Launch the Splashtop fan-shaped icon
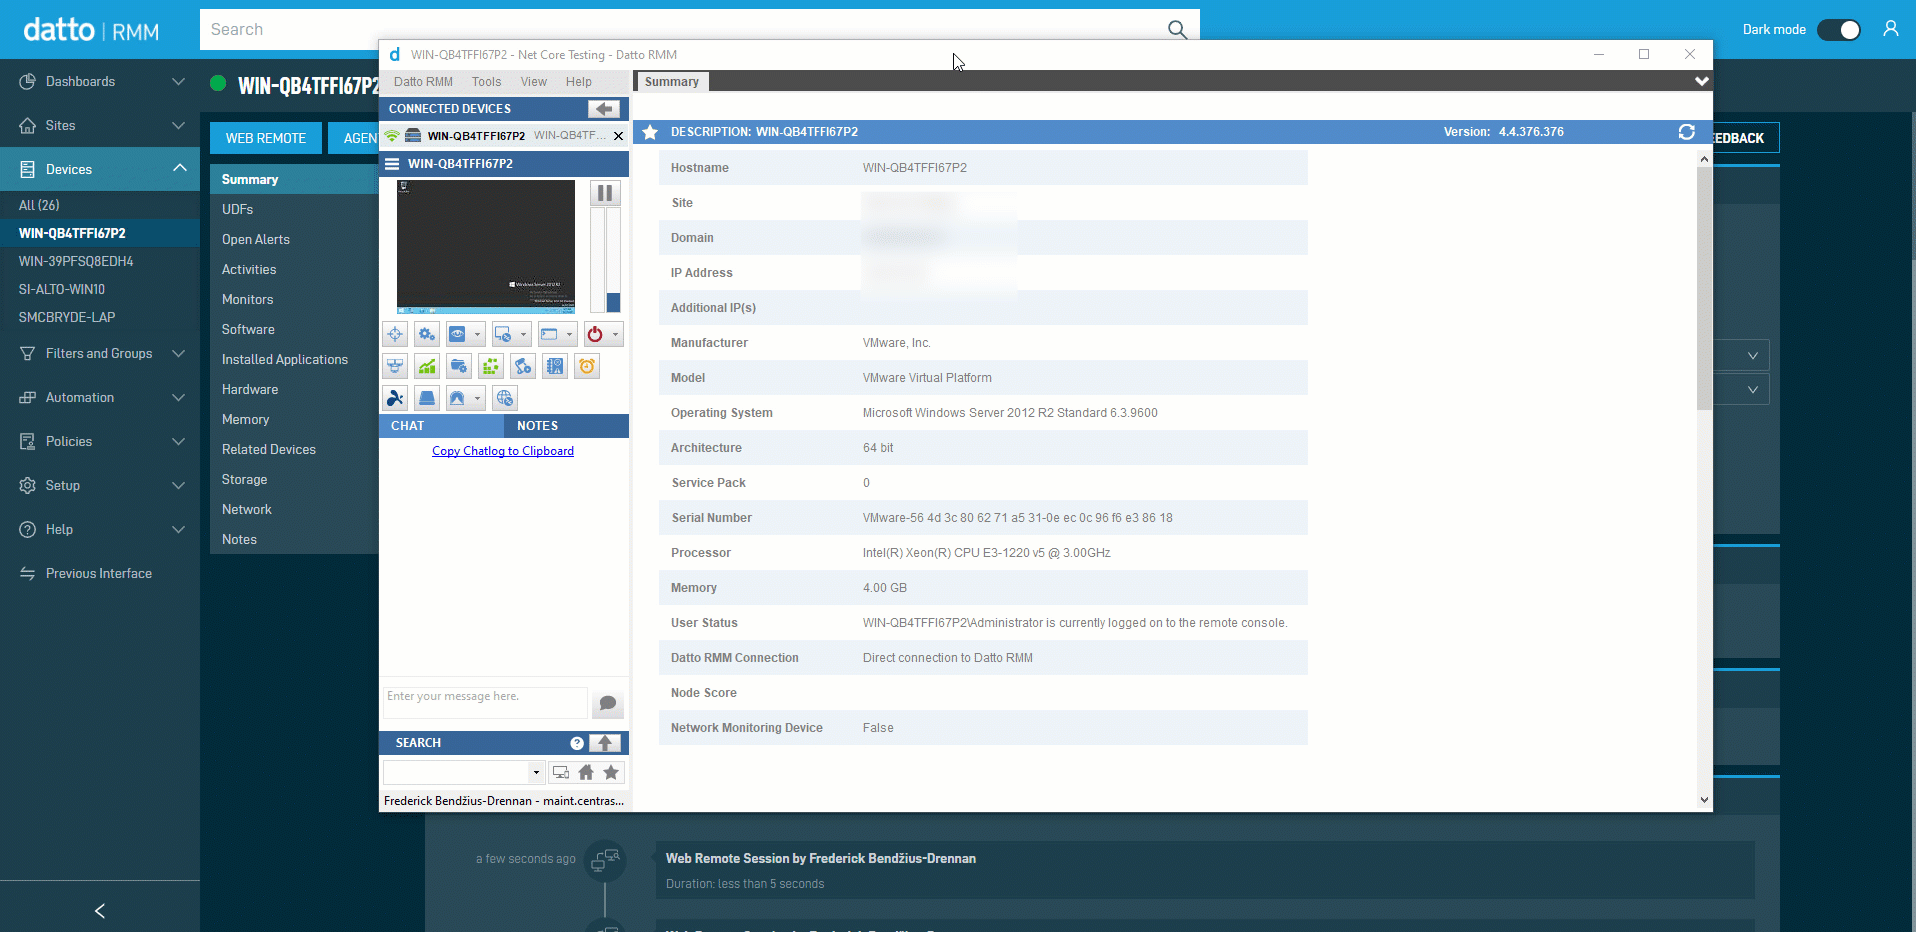The height and width of the screenshot is (932, 1916). click(395, 398)
